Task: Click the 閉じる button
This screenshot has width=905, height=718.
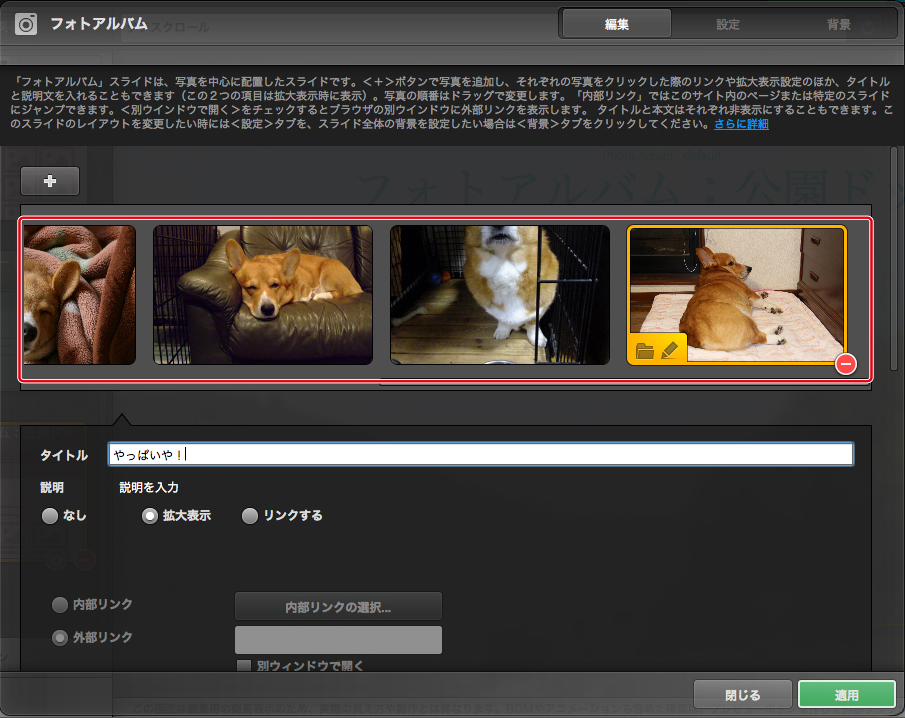Action: pos(742,694)
